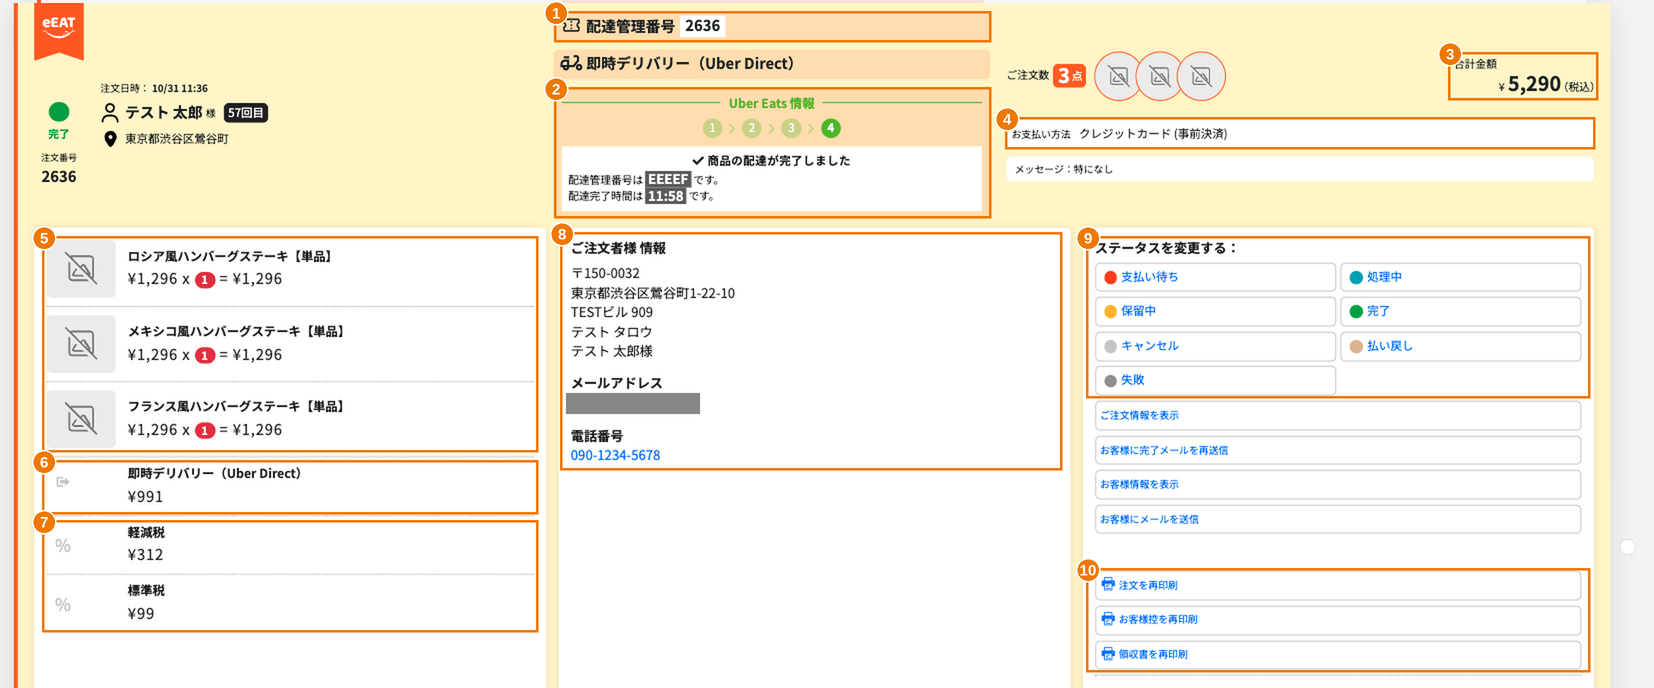Click the Uber Eats 情報 heading
1654x688 pixels.
click(771, 103)
